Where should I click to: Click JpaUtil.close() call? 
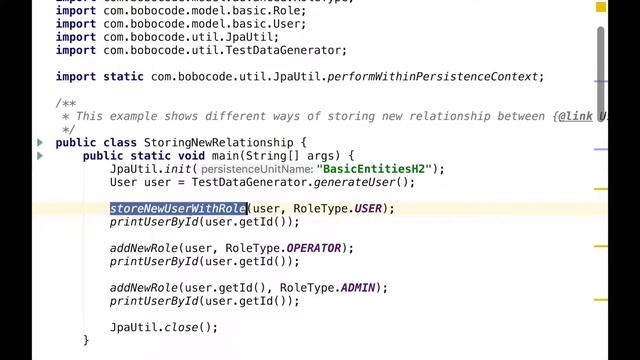click(164, 327)
